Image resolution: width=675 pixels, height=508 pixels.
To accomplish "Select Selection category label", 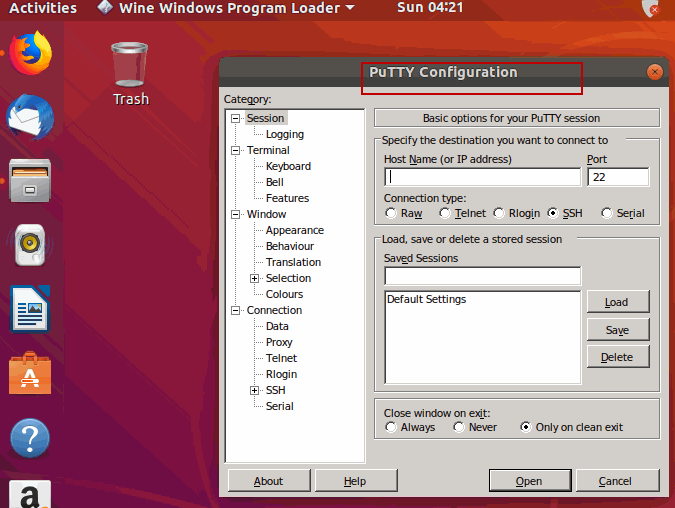I will tap(288, 278).
